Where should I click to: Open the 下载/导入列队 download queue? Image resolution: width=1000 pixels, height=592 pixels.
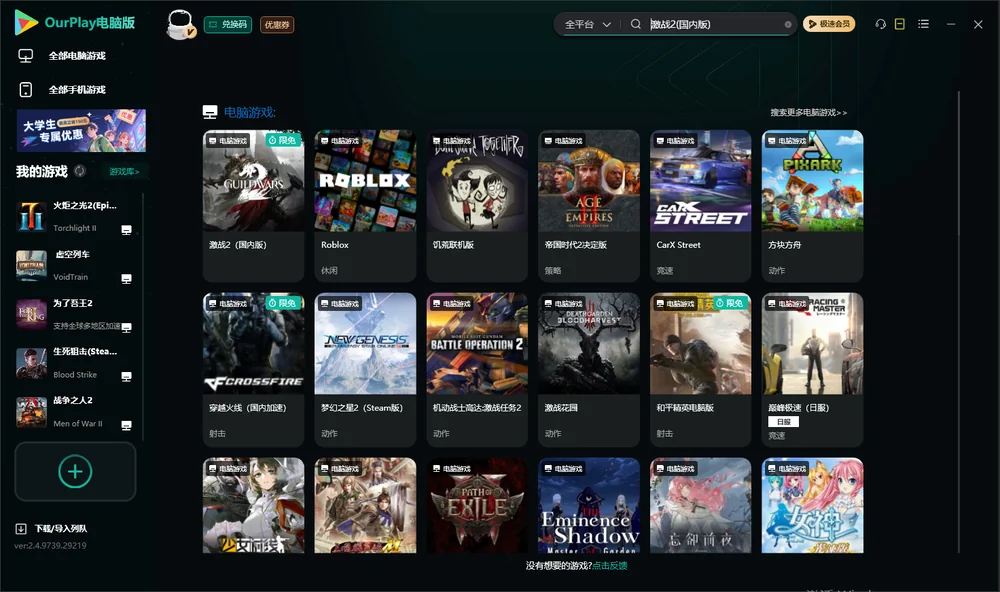(x=52, y=529)
